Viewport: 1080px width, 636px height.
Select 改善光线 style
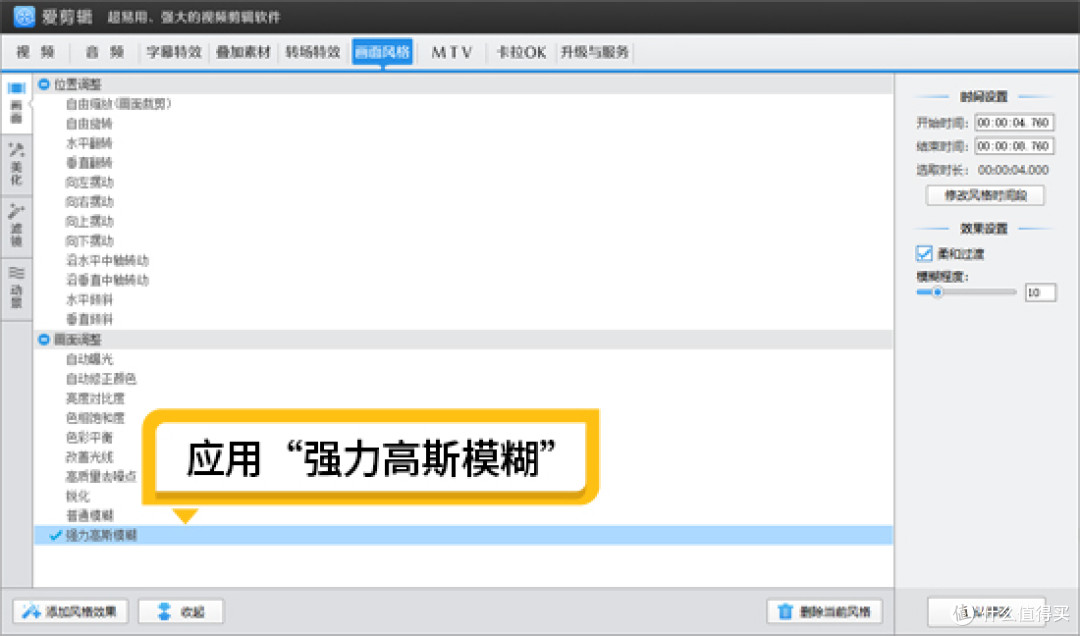click(x=90, y=457)
